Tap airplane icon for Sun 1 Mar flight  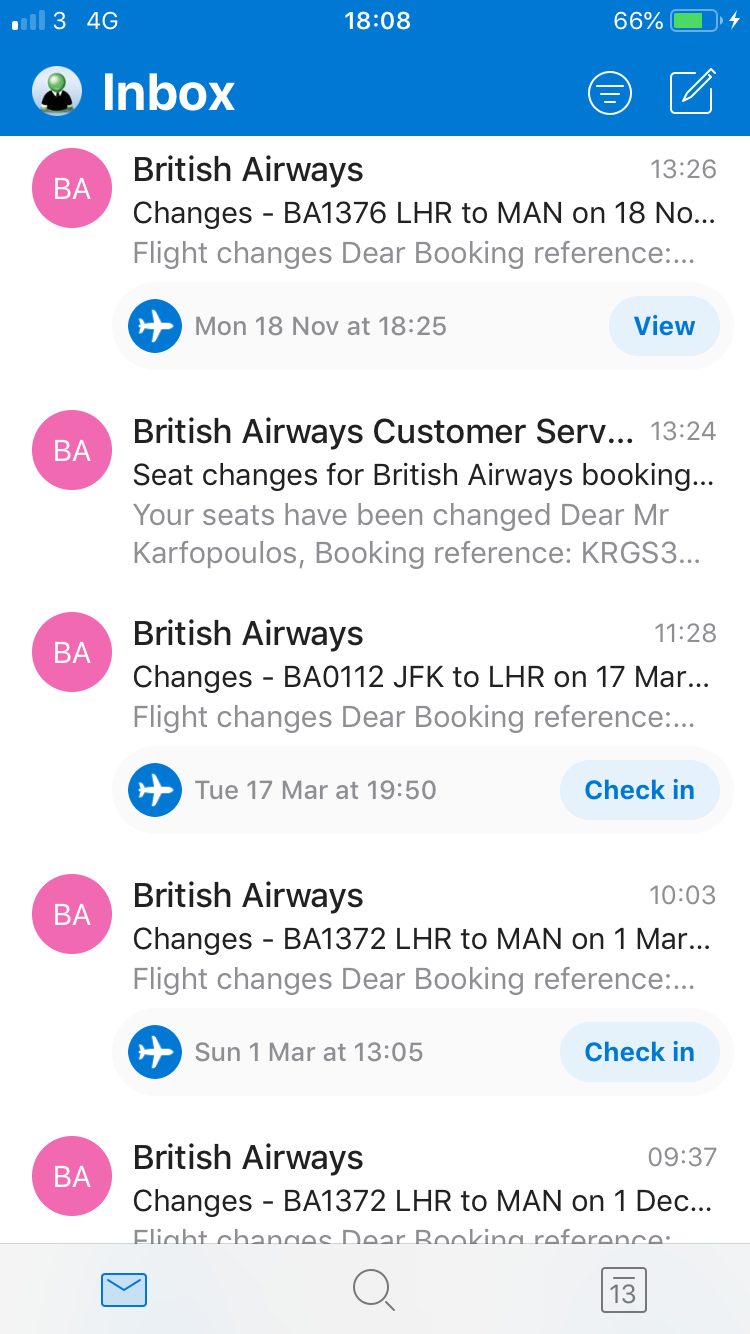point(155,1052)
